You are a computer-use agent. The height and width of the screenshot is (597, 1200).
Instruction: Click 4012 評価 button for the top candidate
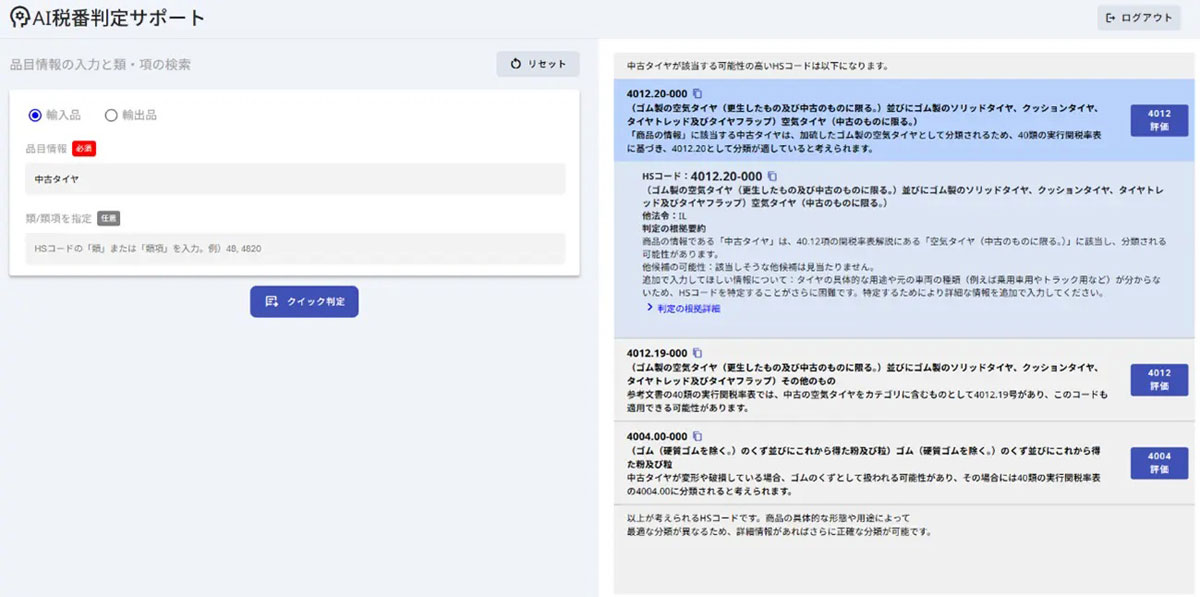point(1159,120)
